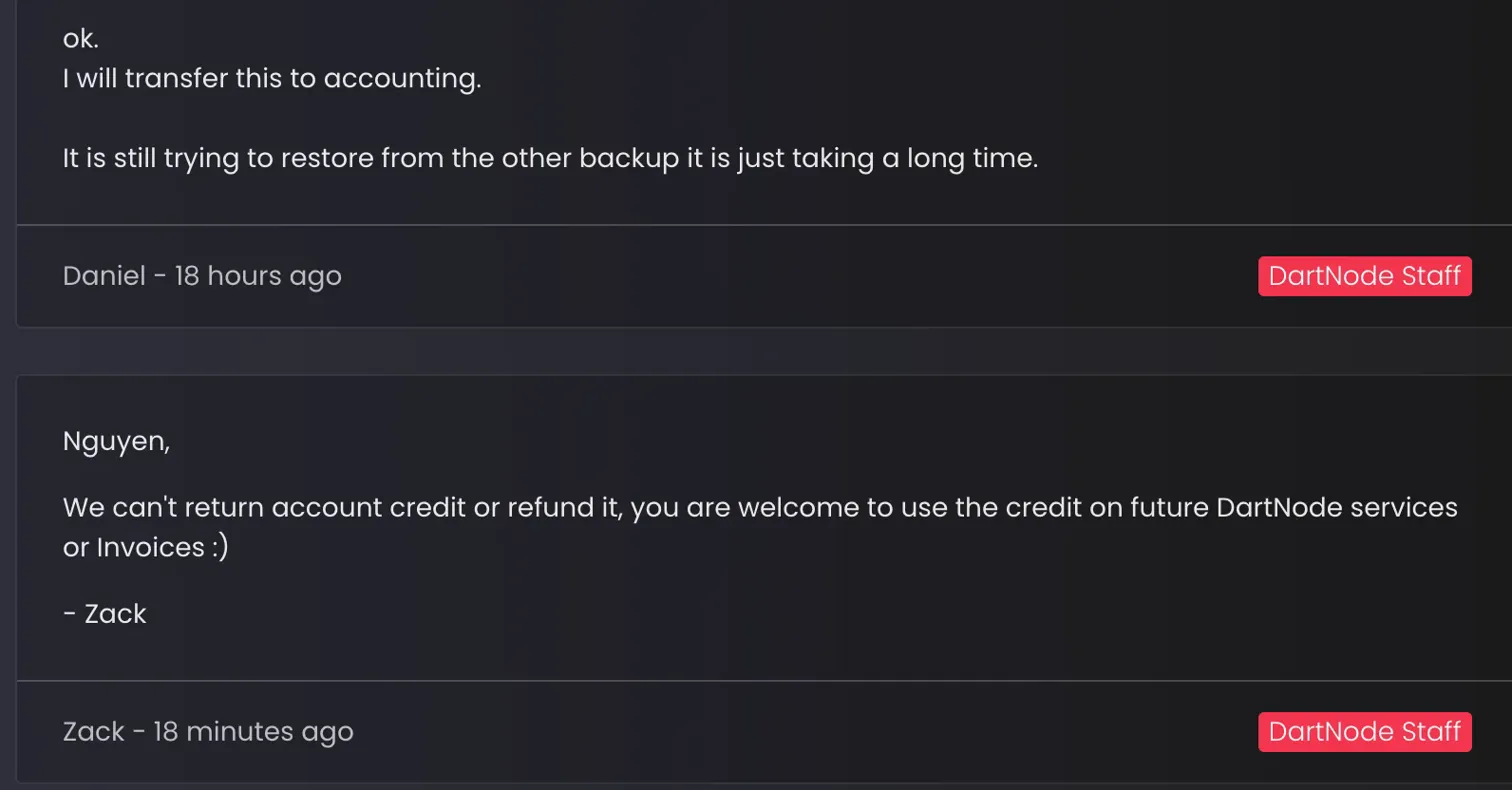Click the "Nguyen," greeting in Zack's message
The width and height of the screenshot is (1512, 790).
point(116,441)
